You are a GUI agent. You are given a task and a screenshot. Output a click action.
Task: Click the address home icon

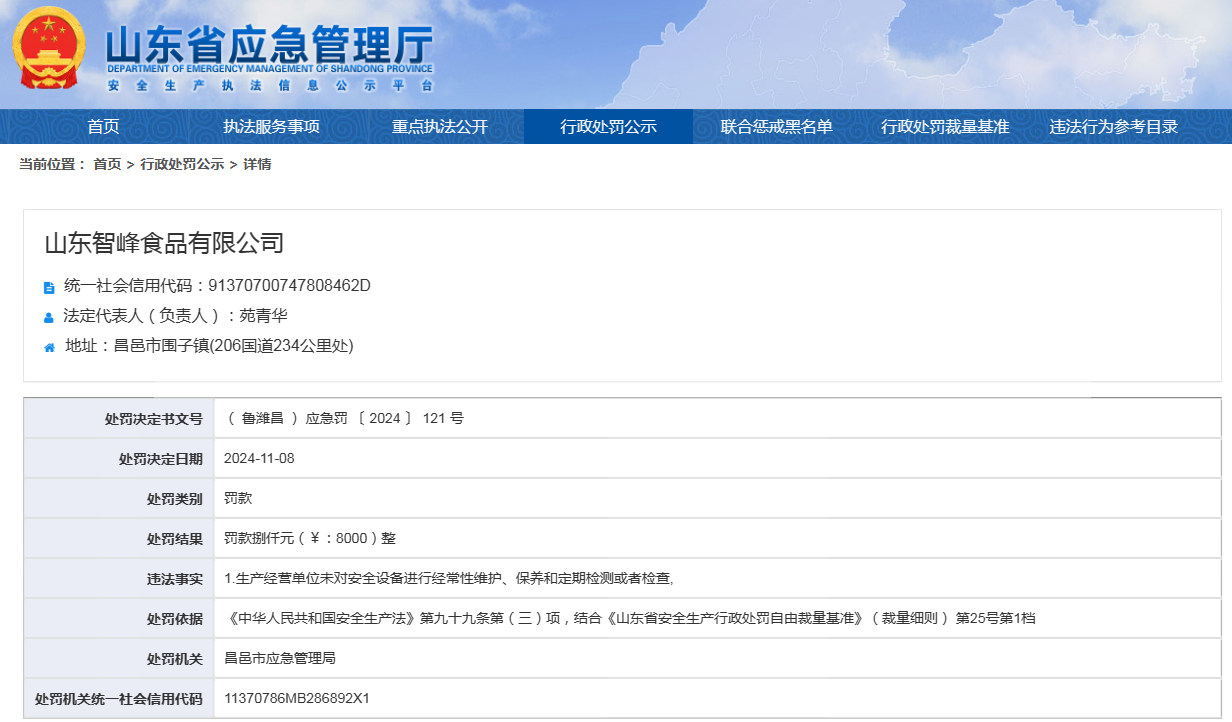[49, 347]
